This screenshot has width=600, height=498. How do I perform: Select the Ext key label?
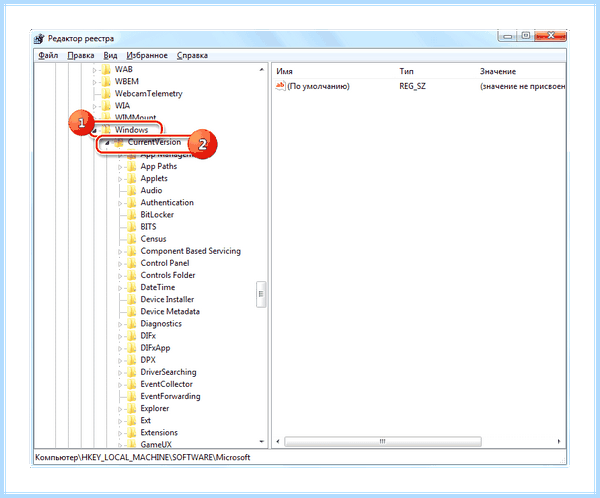tap(145, 421)
